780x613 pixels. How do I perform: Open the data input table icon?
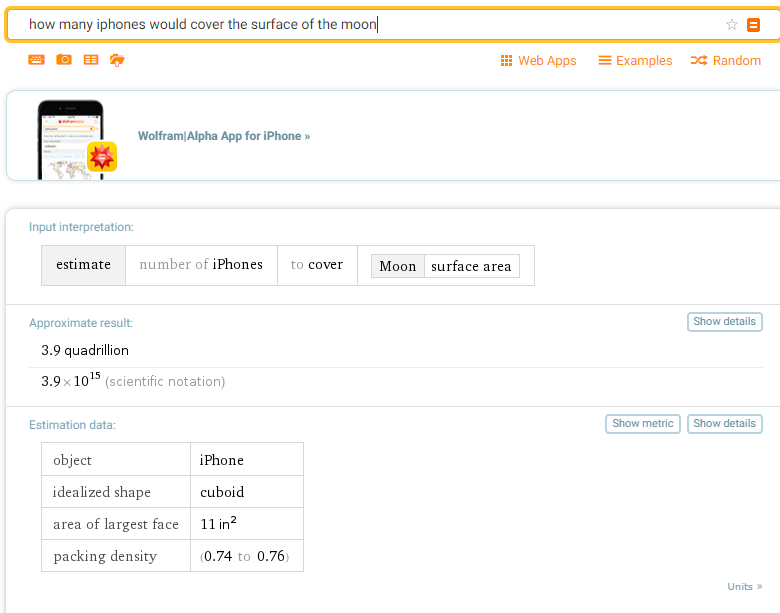click(91, 60)
